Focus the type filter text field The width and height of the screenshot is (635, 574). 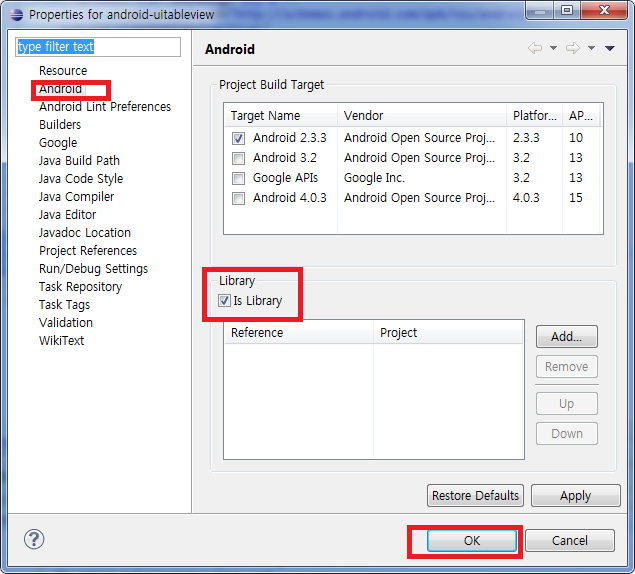pyautogui.click(x=98, y=47)
